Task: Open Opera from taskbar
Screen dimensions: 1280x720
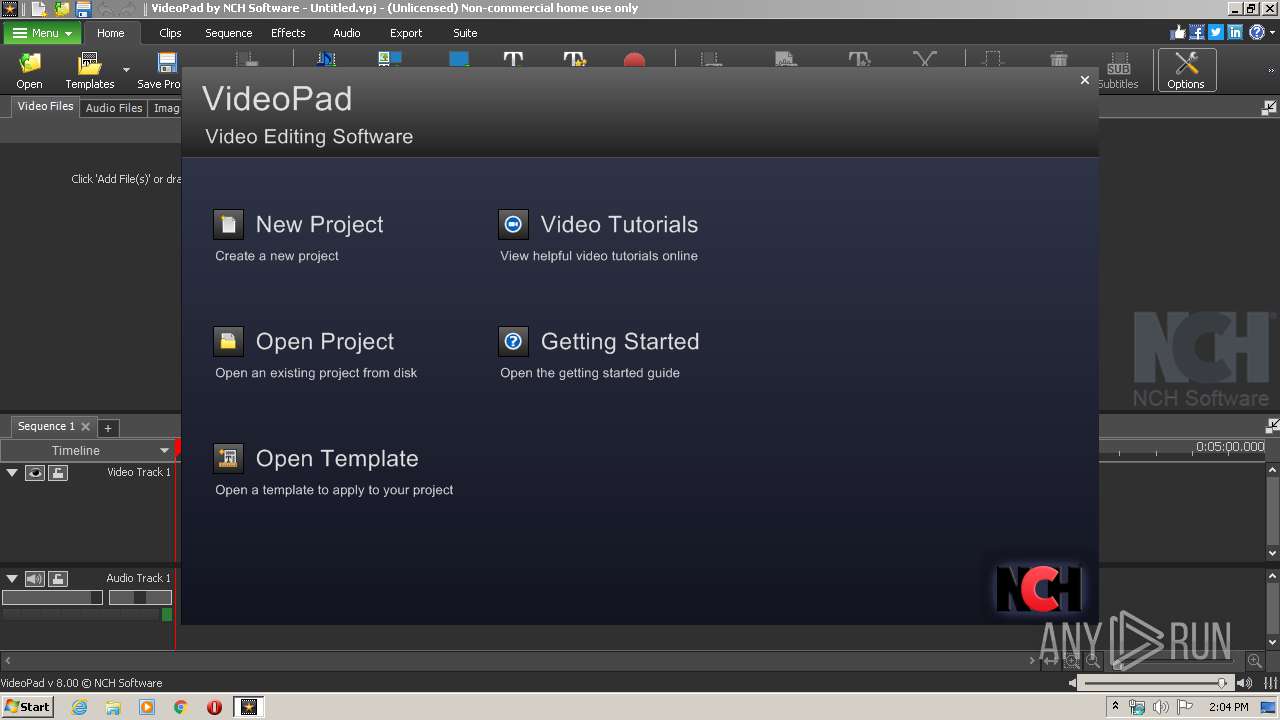Action: pyautogui.click(x=214, y=707)
